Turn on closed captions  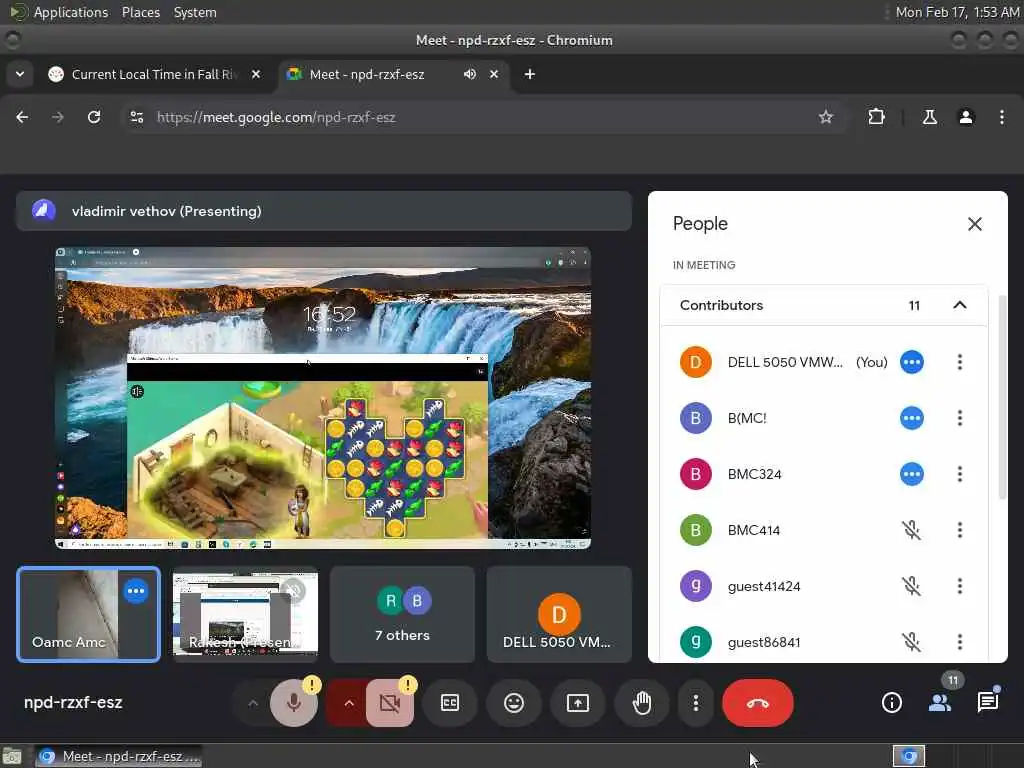pyautogui.click(x=450, y=703)
